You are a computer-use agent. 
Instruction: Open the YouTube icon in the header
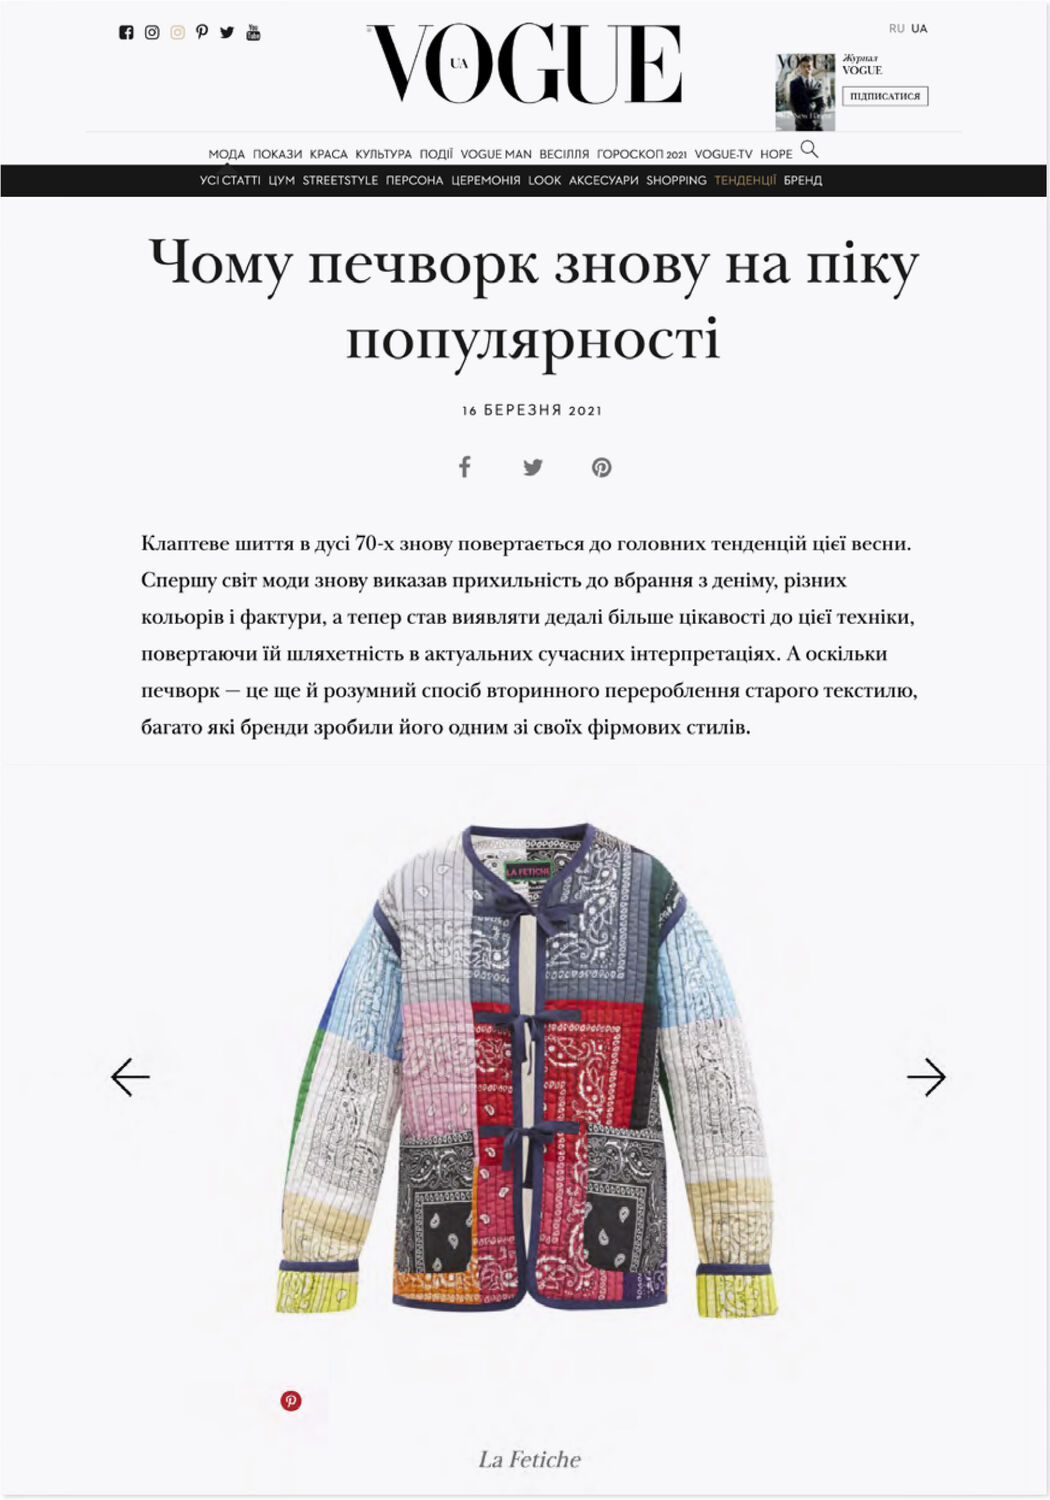pyautogui.click(x=253, y=32)
